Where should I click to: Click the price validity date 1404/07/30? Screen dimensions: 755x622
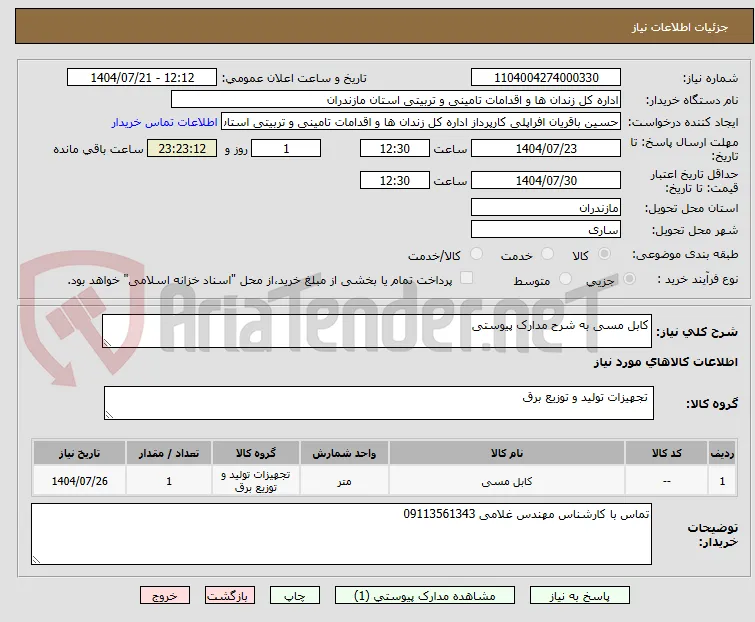point(546,181)
